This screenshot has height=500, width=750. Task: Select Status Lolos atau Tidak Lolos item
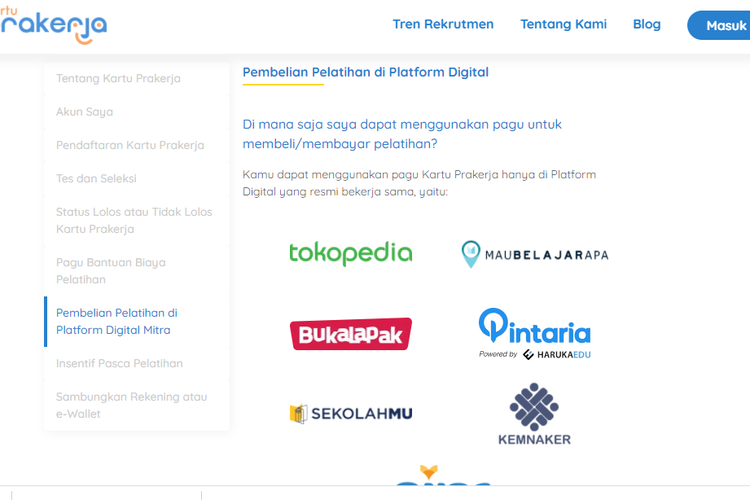click(x=136, y=221)
